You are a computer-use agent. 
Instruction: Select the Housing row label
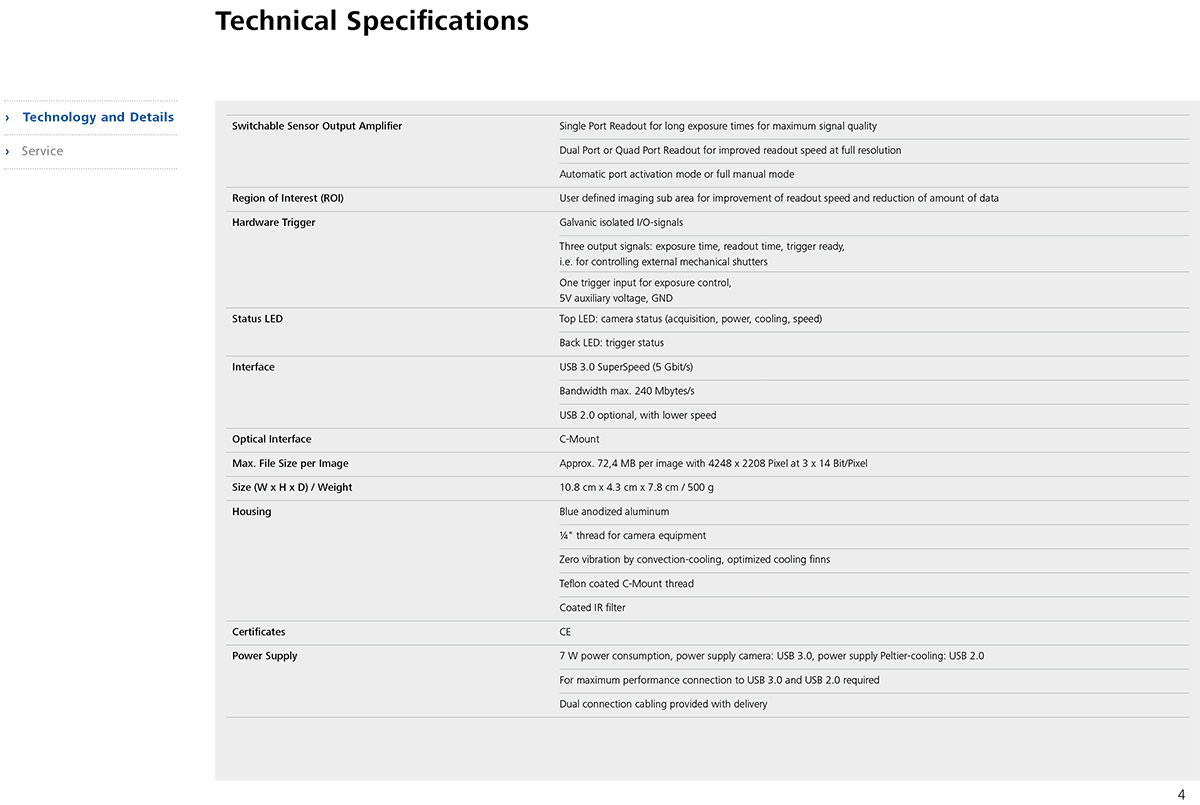[x=252, y=511]
